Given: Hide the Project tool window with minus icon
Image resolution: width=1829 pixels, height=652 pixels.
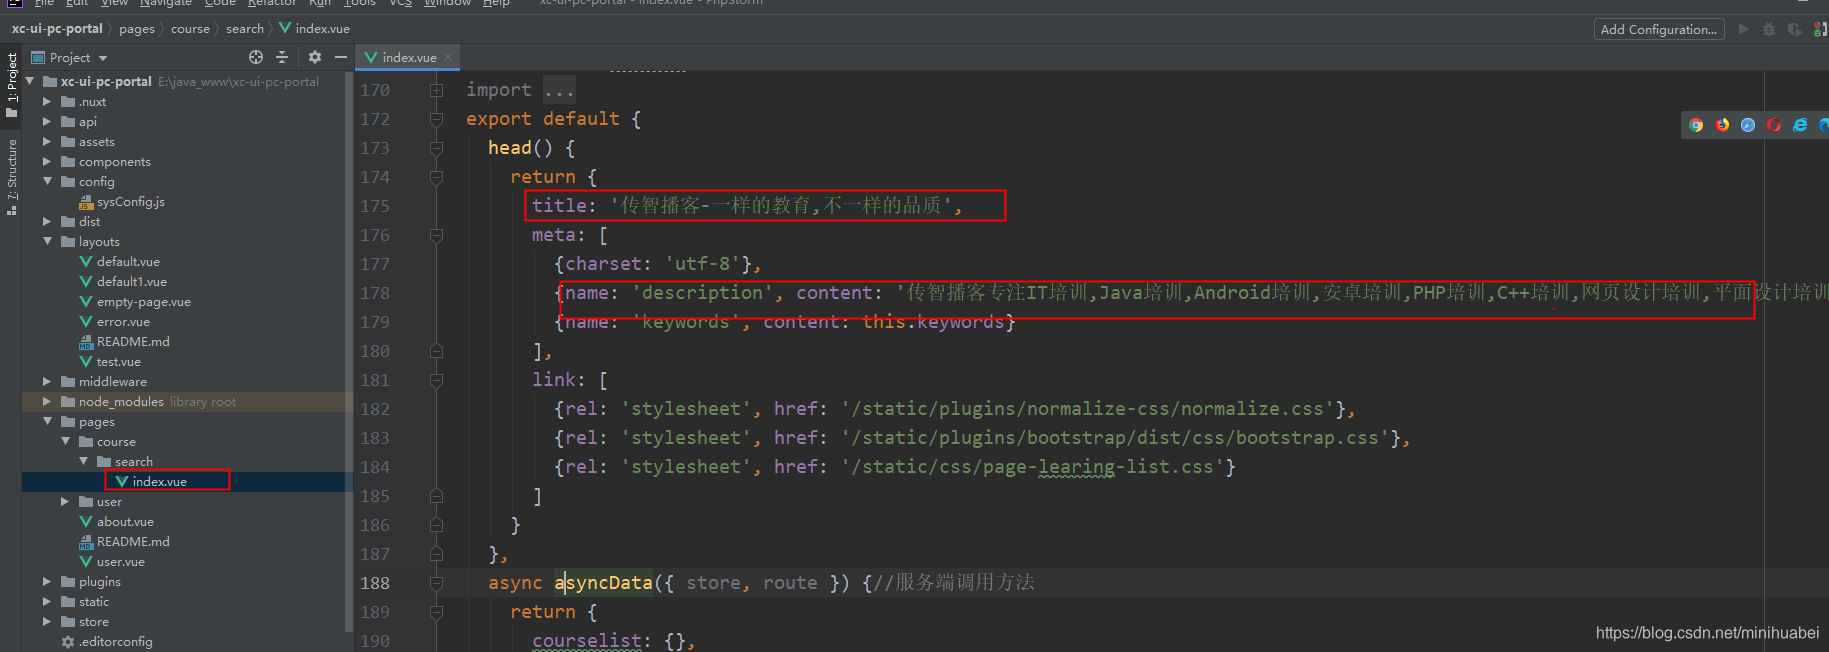Looking at the screenshot, I should tap(341, 57).
